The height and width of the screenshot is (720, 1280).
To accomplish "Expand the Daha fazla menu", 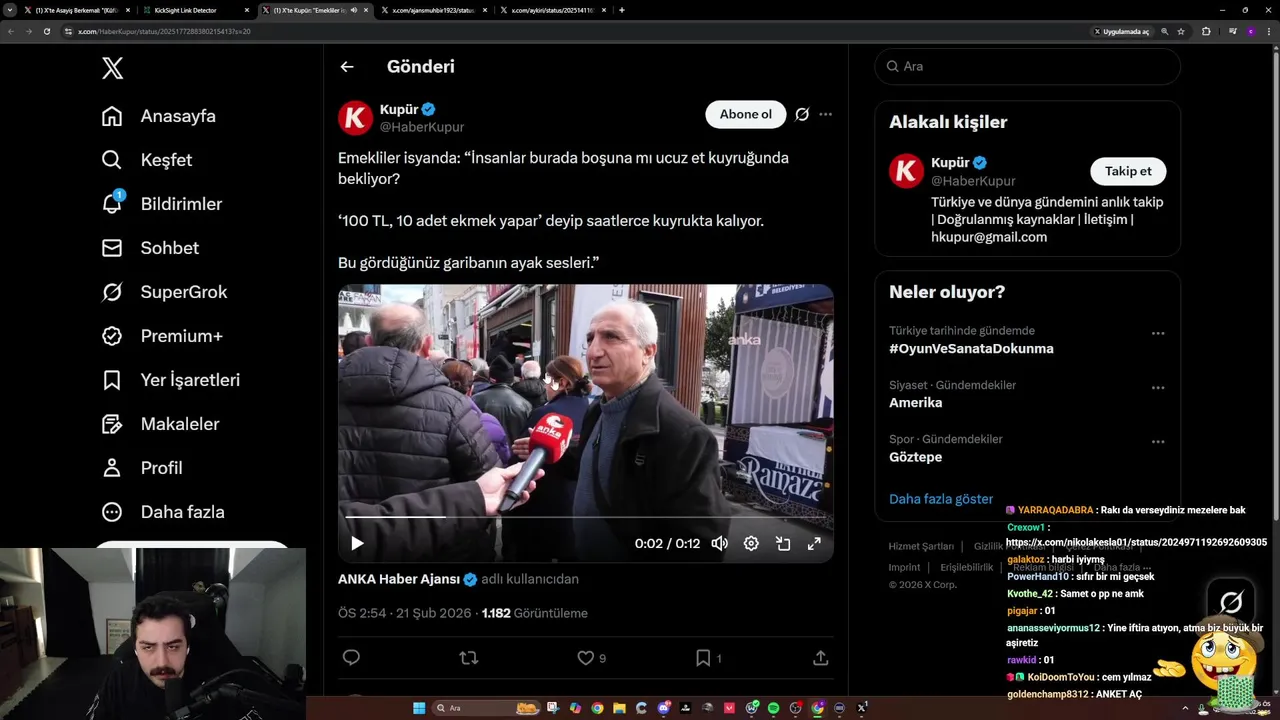I will [163, 512].
